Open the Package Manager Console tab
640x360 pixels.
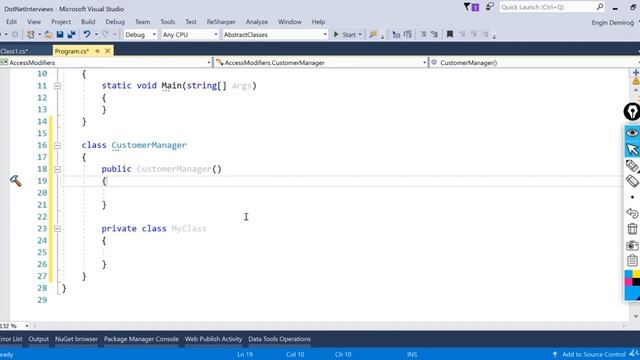click(x=141, y=339)
